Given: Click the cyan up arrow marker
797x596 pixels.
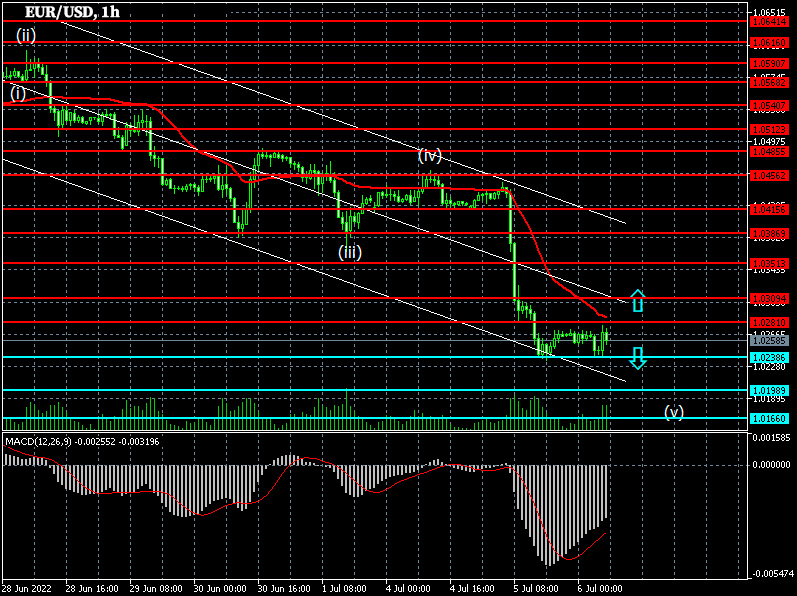Looking at the screenshot, I should (638, 300).
